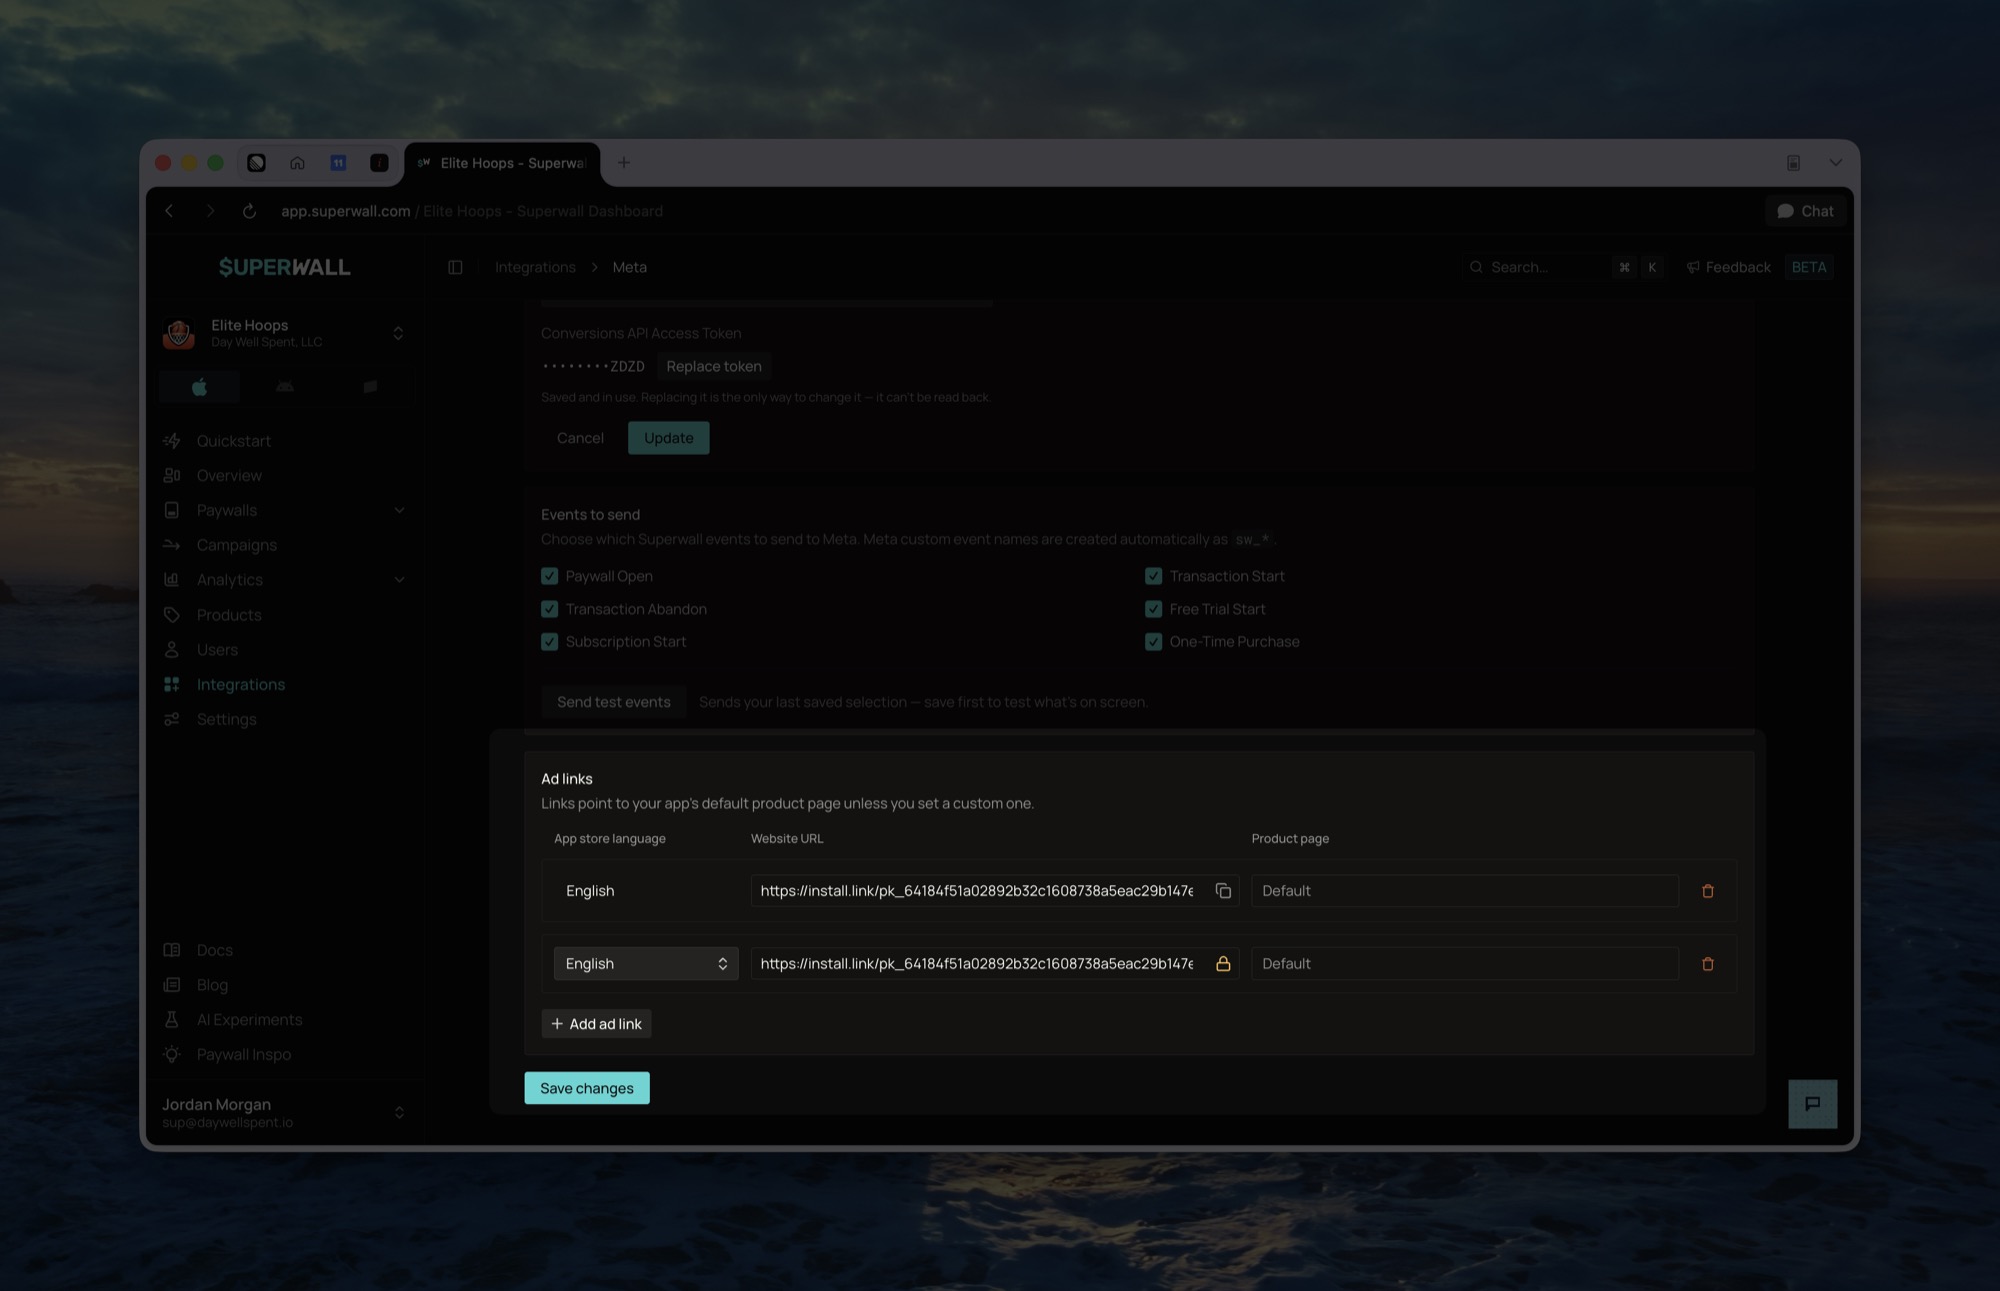Open the Feedback link
This screenshot has height=1291, width=2000.
point(1738,267)
